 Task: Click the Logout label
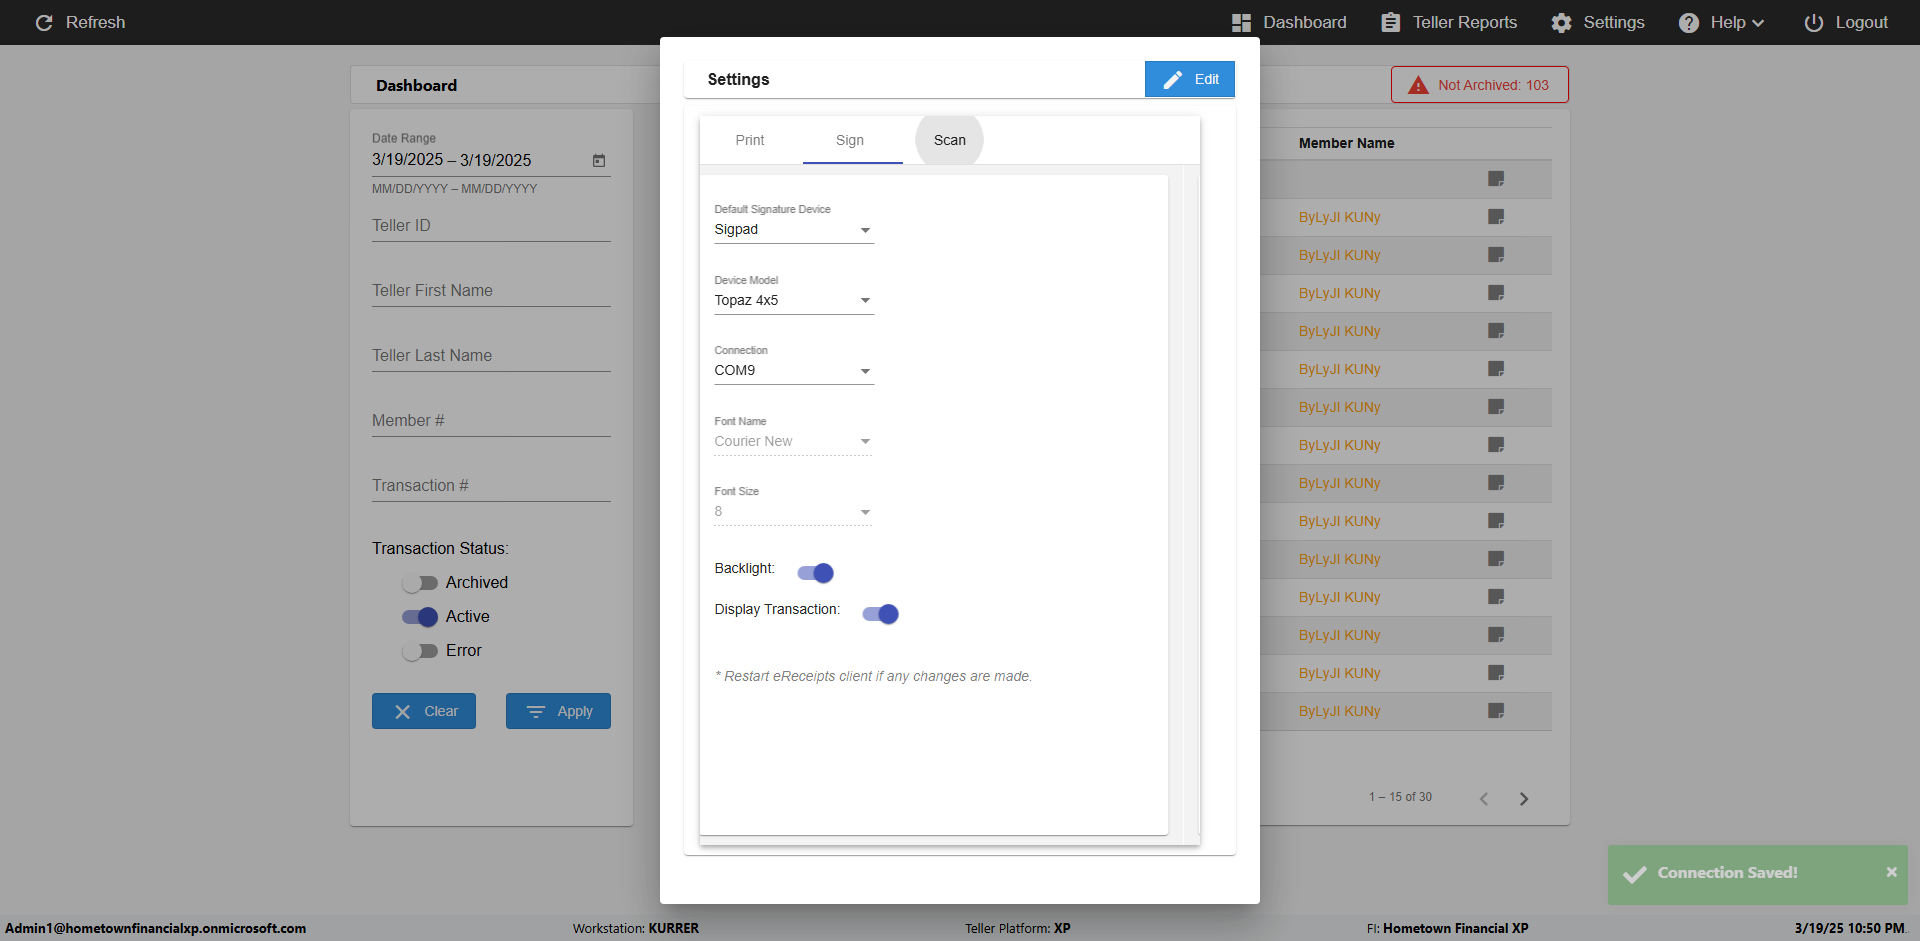point(1861,22)
